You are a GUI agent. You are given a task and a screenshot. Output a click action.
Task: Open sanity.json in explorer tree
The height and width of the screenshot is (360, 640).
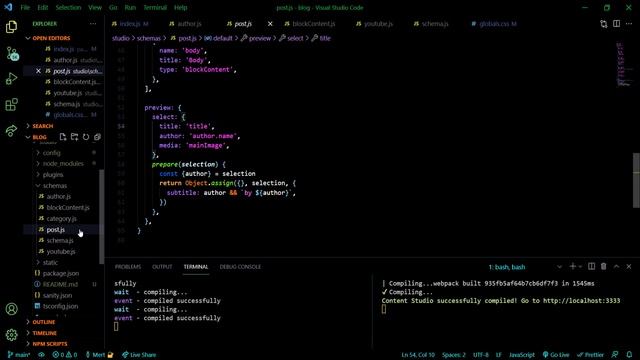tap(57, 296)
